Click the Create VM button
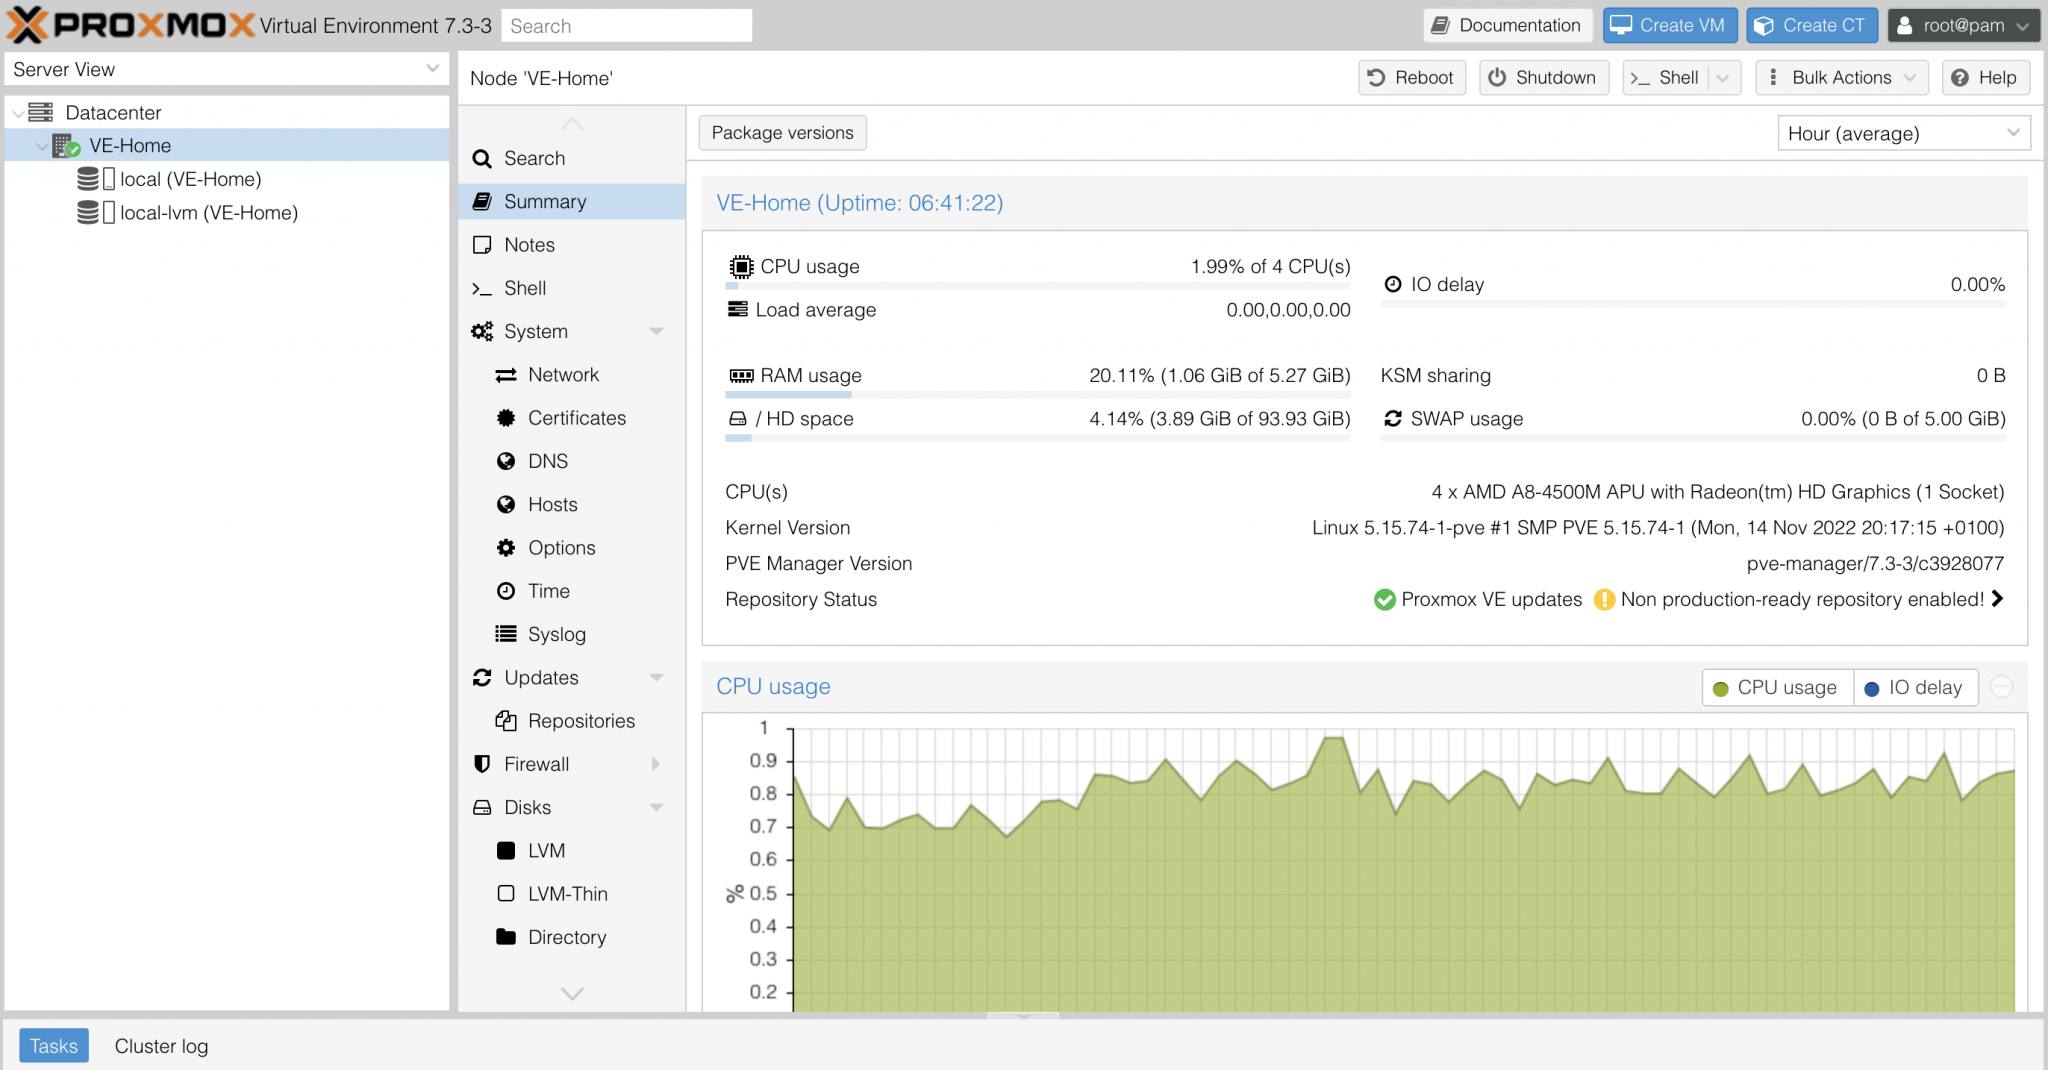The image size is (2048, 1070). [x=1669, y=25]
